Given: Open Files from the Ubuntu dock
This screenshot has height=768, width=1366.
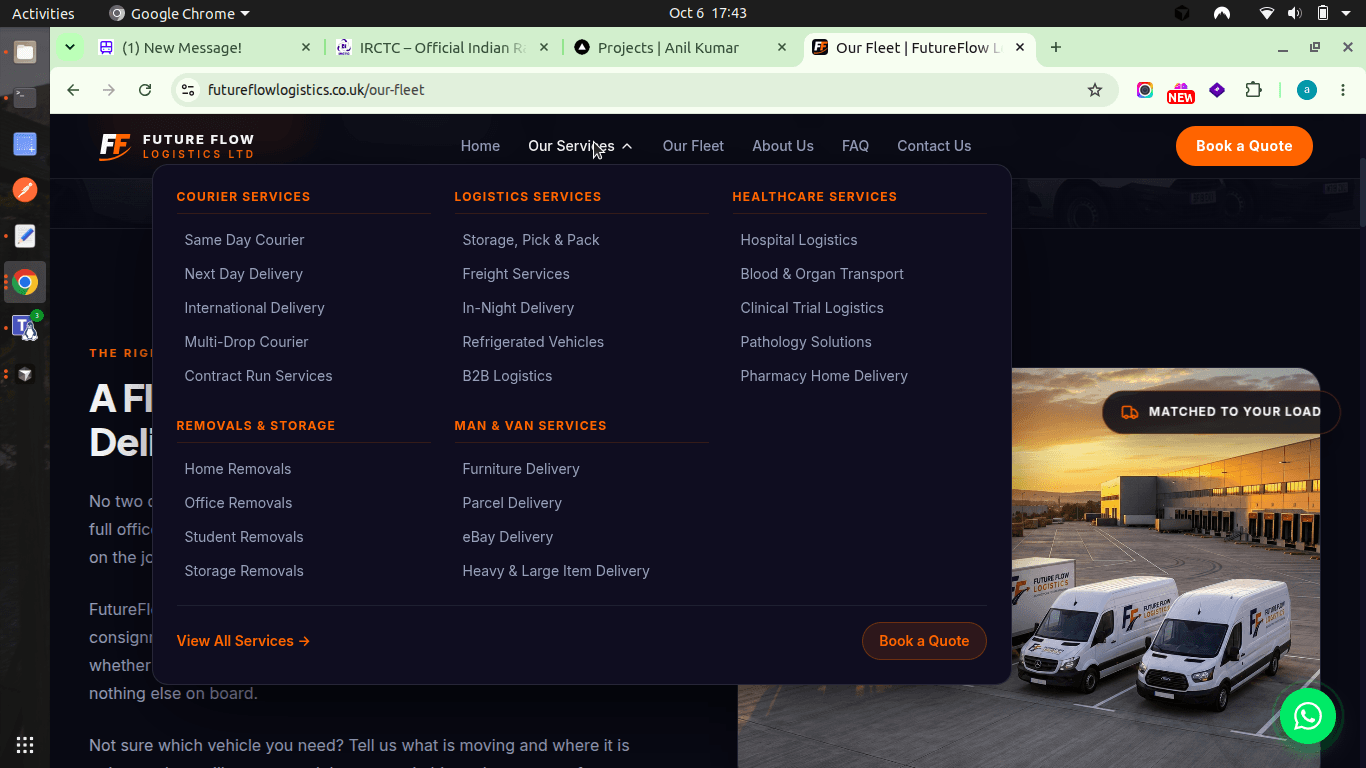Looking at the screenshot, I should tap(25, 52).
